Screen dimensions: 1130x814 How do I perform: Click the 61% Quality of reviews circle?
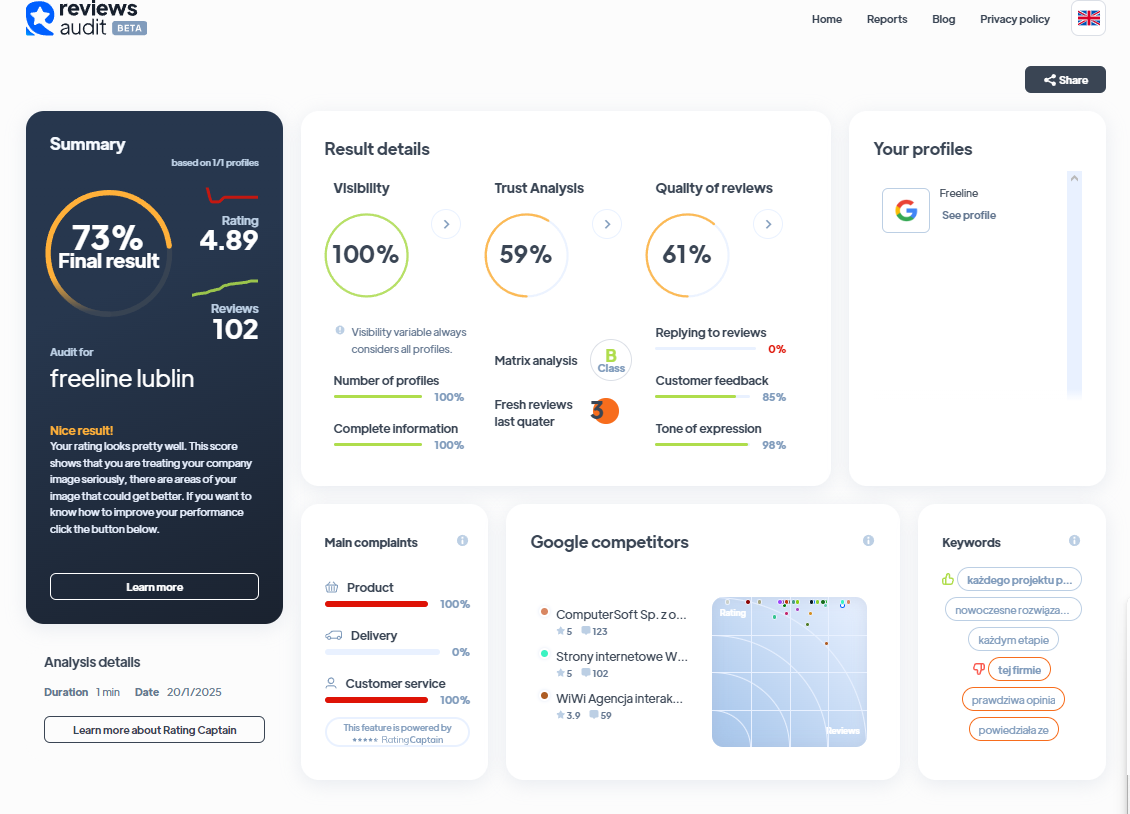tap(688, 255)
